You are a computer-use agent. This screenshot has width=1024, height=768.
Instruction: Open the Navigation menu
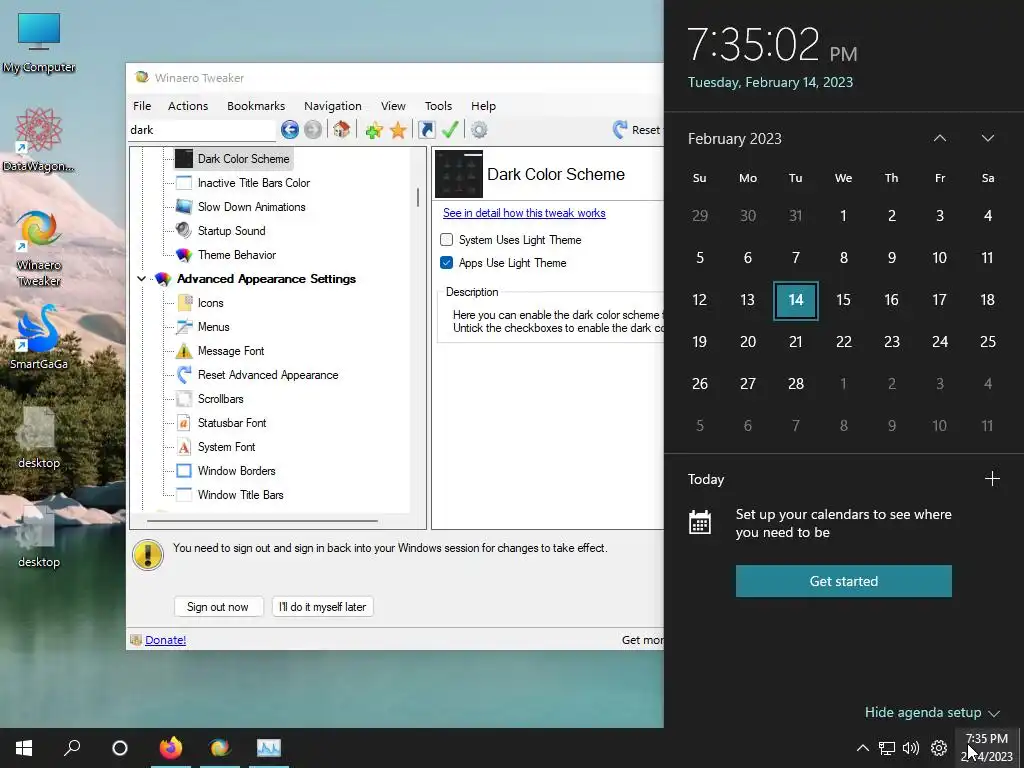(332, 106)
